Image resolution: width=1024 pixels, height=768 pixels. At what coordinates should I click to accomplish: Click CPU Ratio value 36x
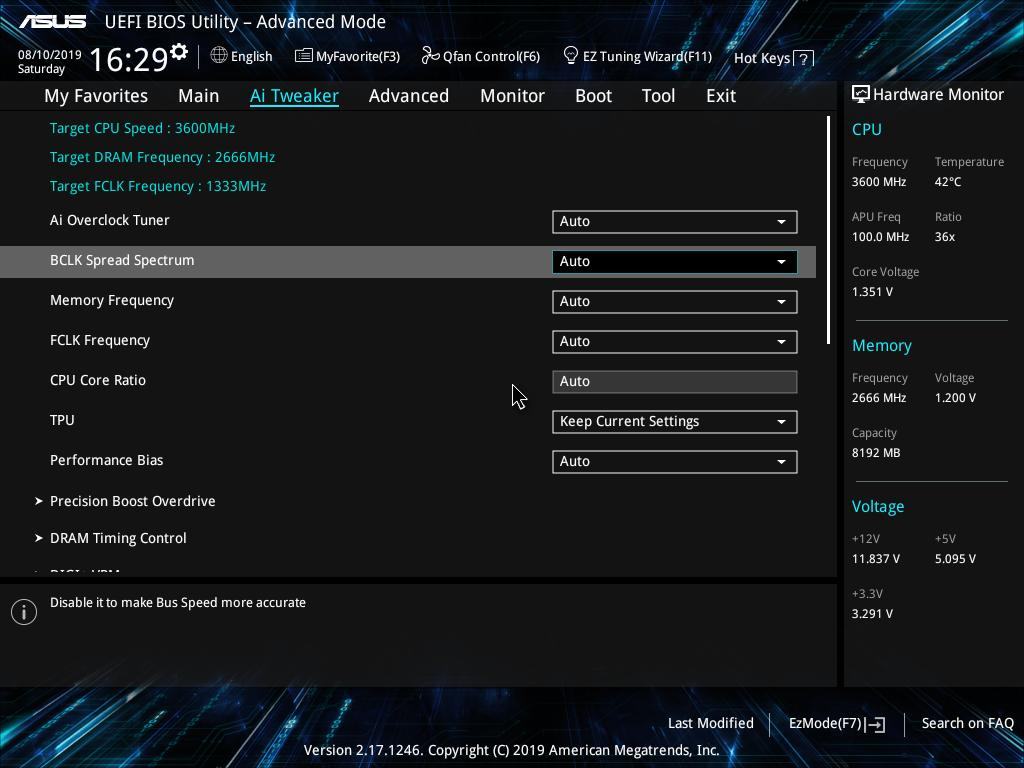[x=944, y=236]
